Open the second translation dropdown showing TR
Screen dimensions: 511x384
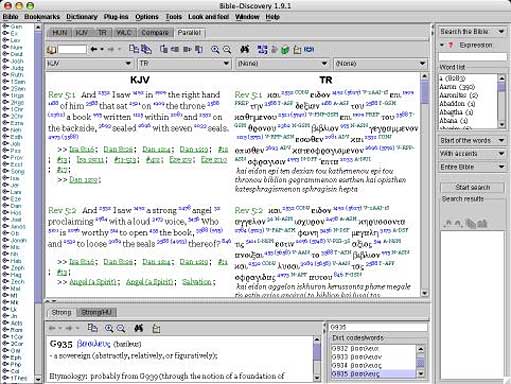tap(184, 63)
